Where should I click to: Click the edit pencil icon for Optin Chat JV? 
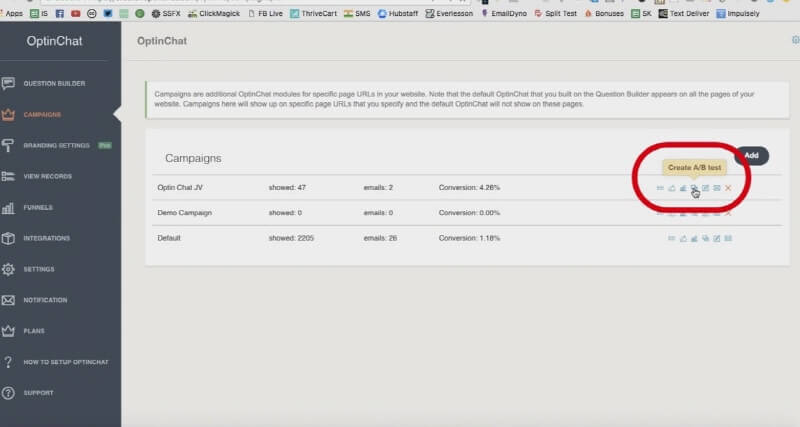pos(706,188)
